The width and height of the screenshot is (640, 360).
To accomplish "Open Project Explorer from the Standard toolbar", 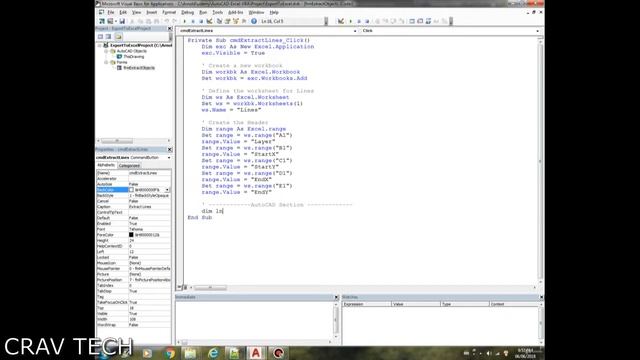I will pos(219,21).
